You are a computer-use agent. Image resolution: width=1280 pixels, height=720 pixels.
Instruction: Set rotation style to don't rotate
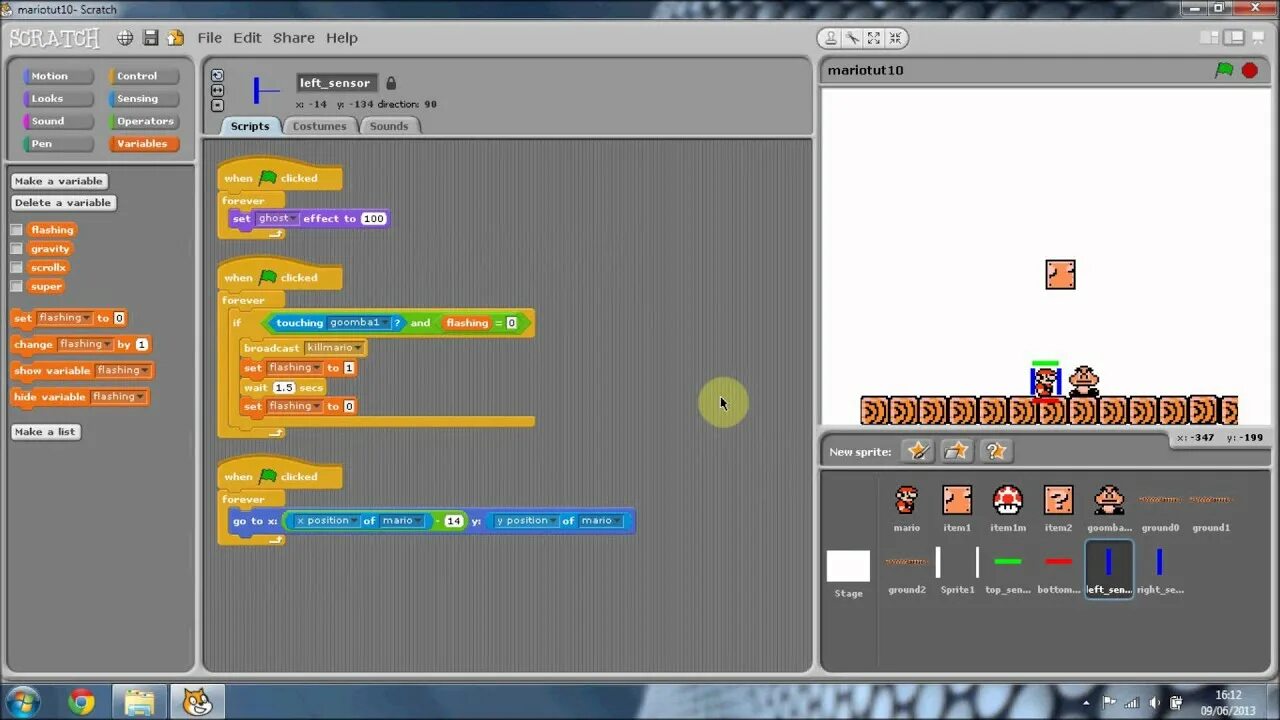(x=217, y=105)
